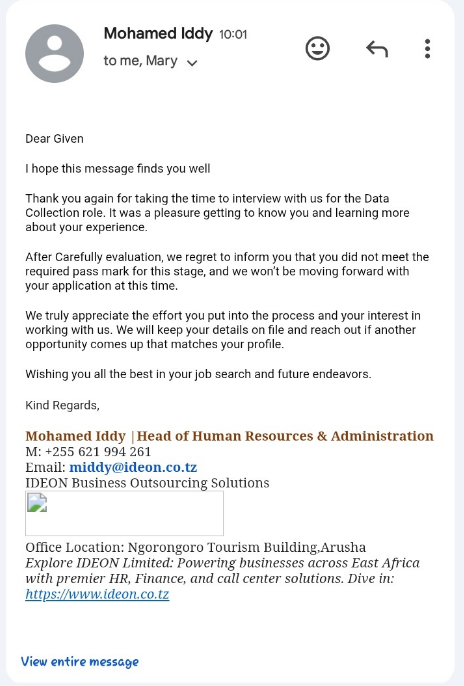This screenshot has width=464, height=686.
Task: Open the middy@ideon.co.tz email link
Action: [133, 467]
